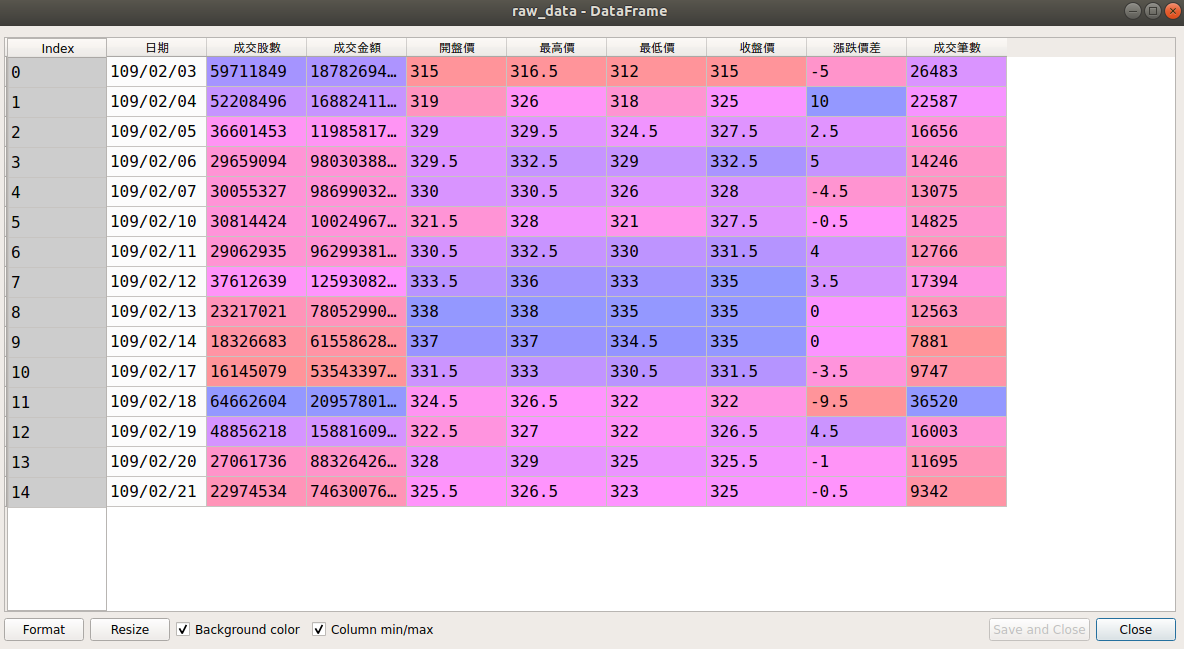1184x649 pixels.
Task: Sort by the 收盤價 column header
Action: (757, 48)
